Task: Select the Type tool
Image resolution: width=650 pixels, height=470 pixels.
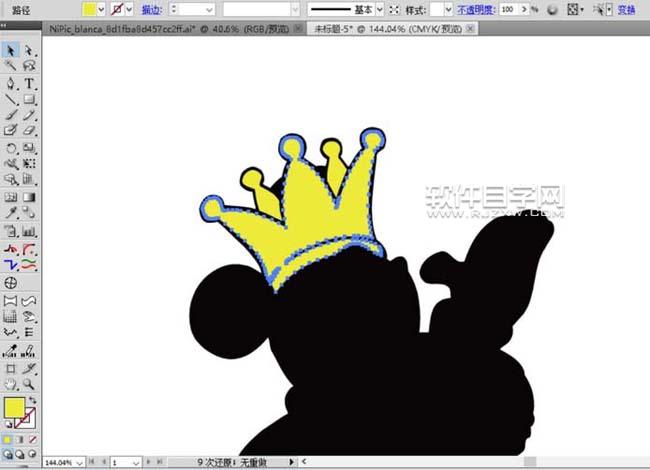Action: (29, 83)
